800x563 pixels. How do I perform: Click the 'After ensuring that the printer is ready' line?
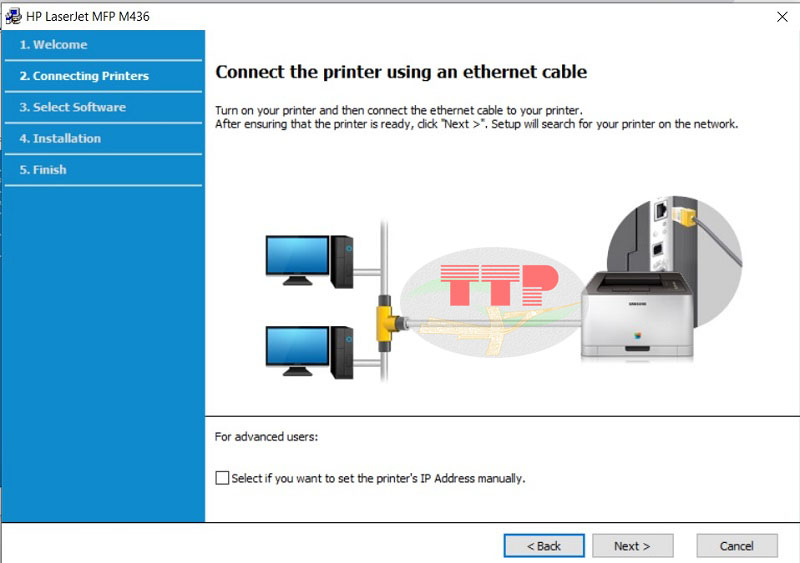[477, 124]
